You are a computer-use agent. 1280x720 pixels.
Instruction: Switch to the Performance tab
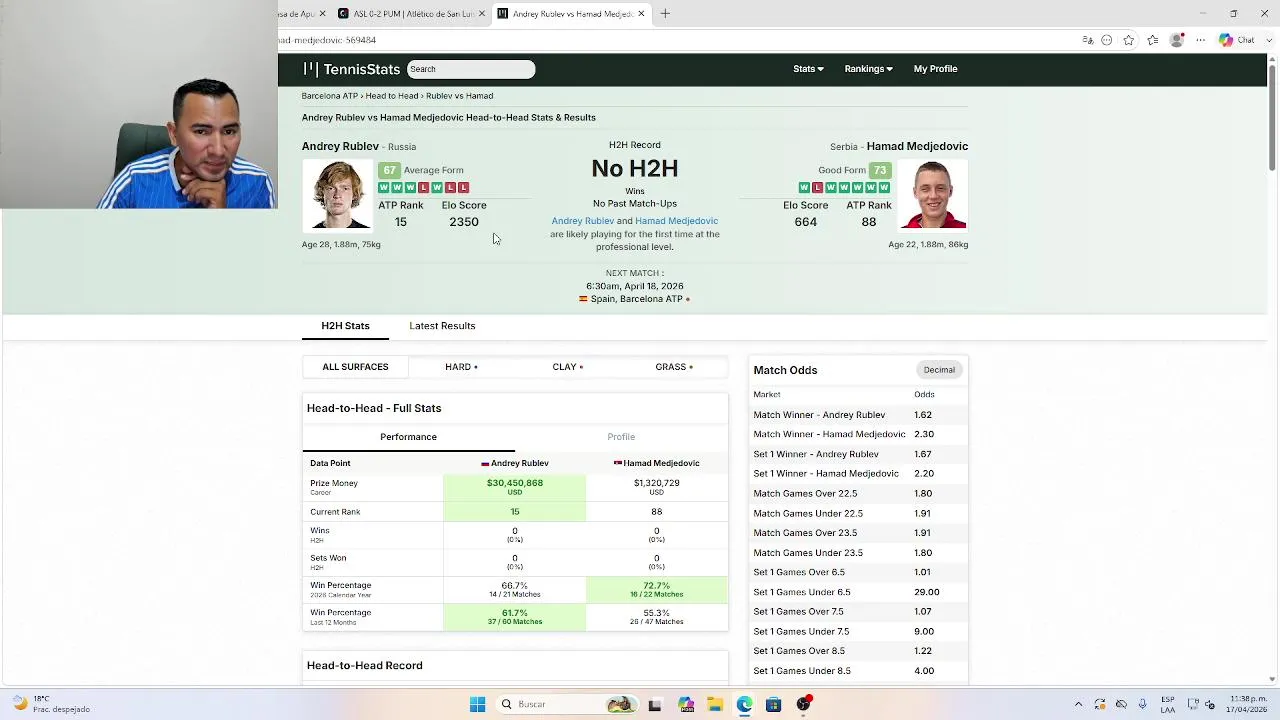pos(408,437)
